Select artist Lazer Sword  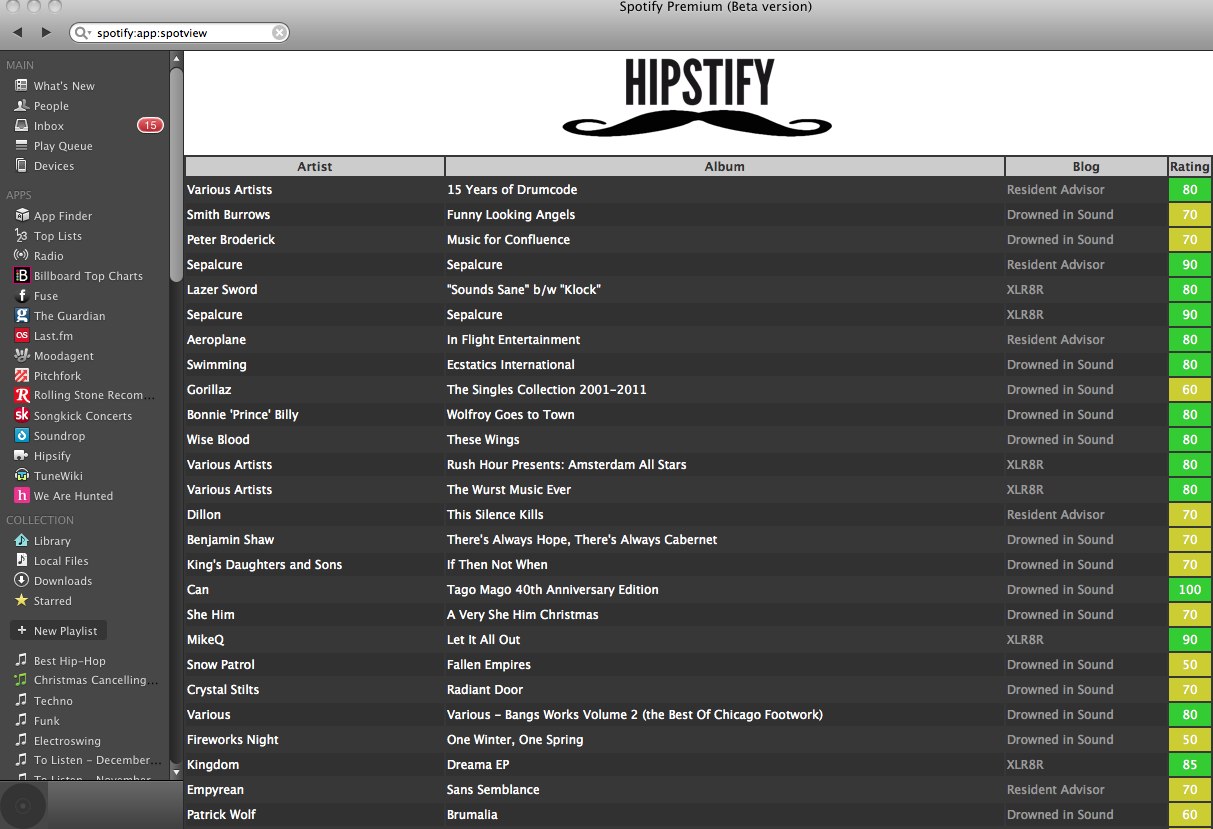pos(222,290)
